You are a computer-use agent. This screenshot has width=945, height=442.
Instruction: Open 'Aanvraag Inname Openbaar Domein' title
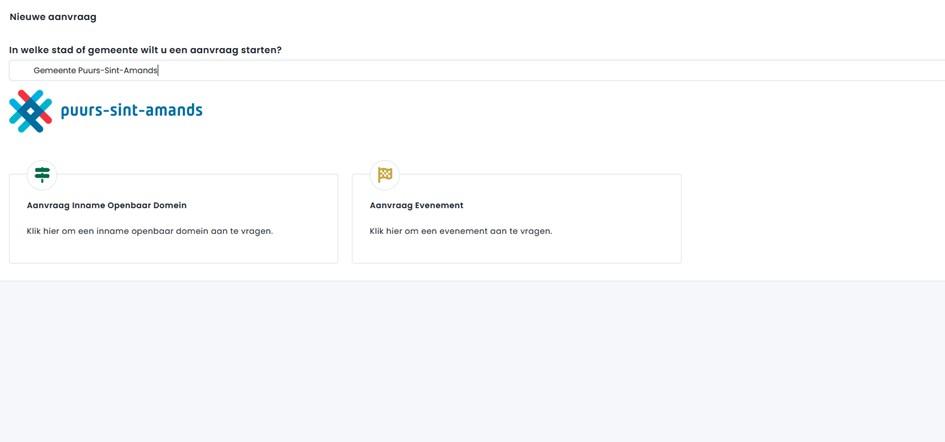[x=106, y=205]
